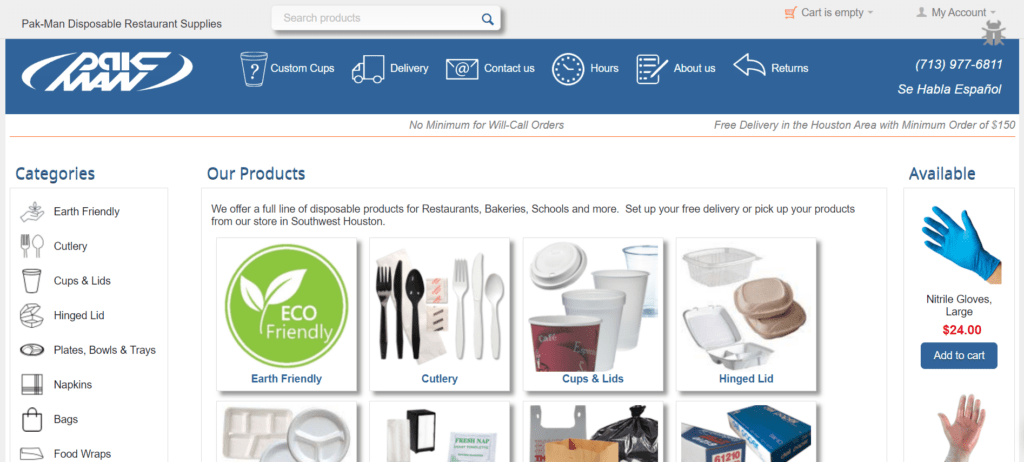Open Earth Friendly in Categories sidebar
The image size is (1024, 462).
click(x=87, y=212)
